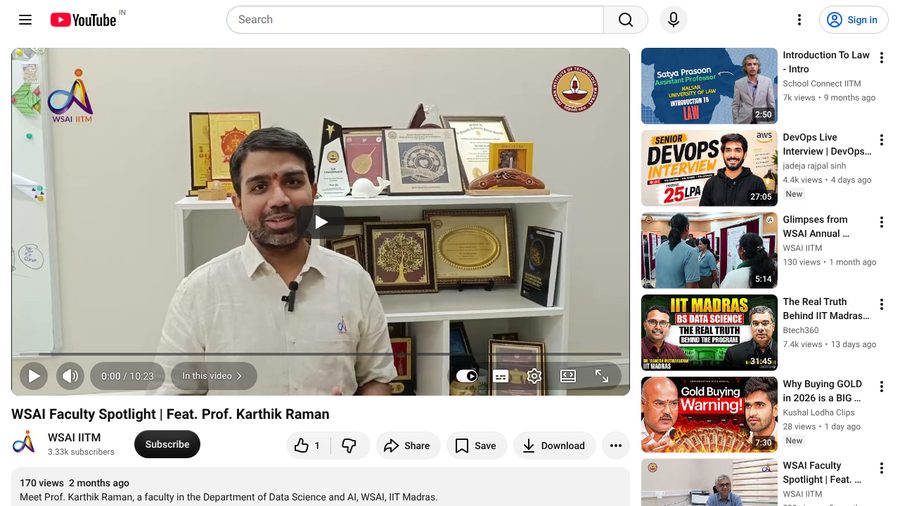Click the search magnifier button
Image resolution: width=900 pixels, height=506 pixels.
(626, 20)
